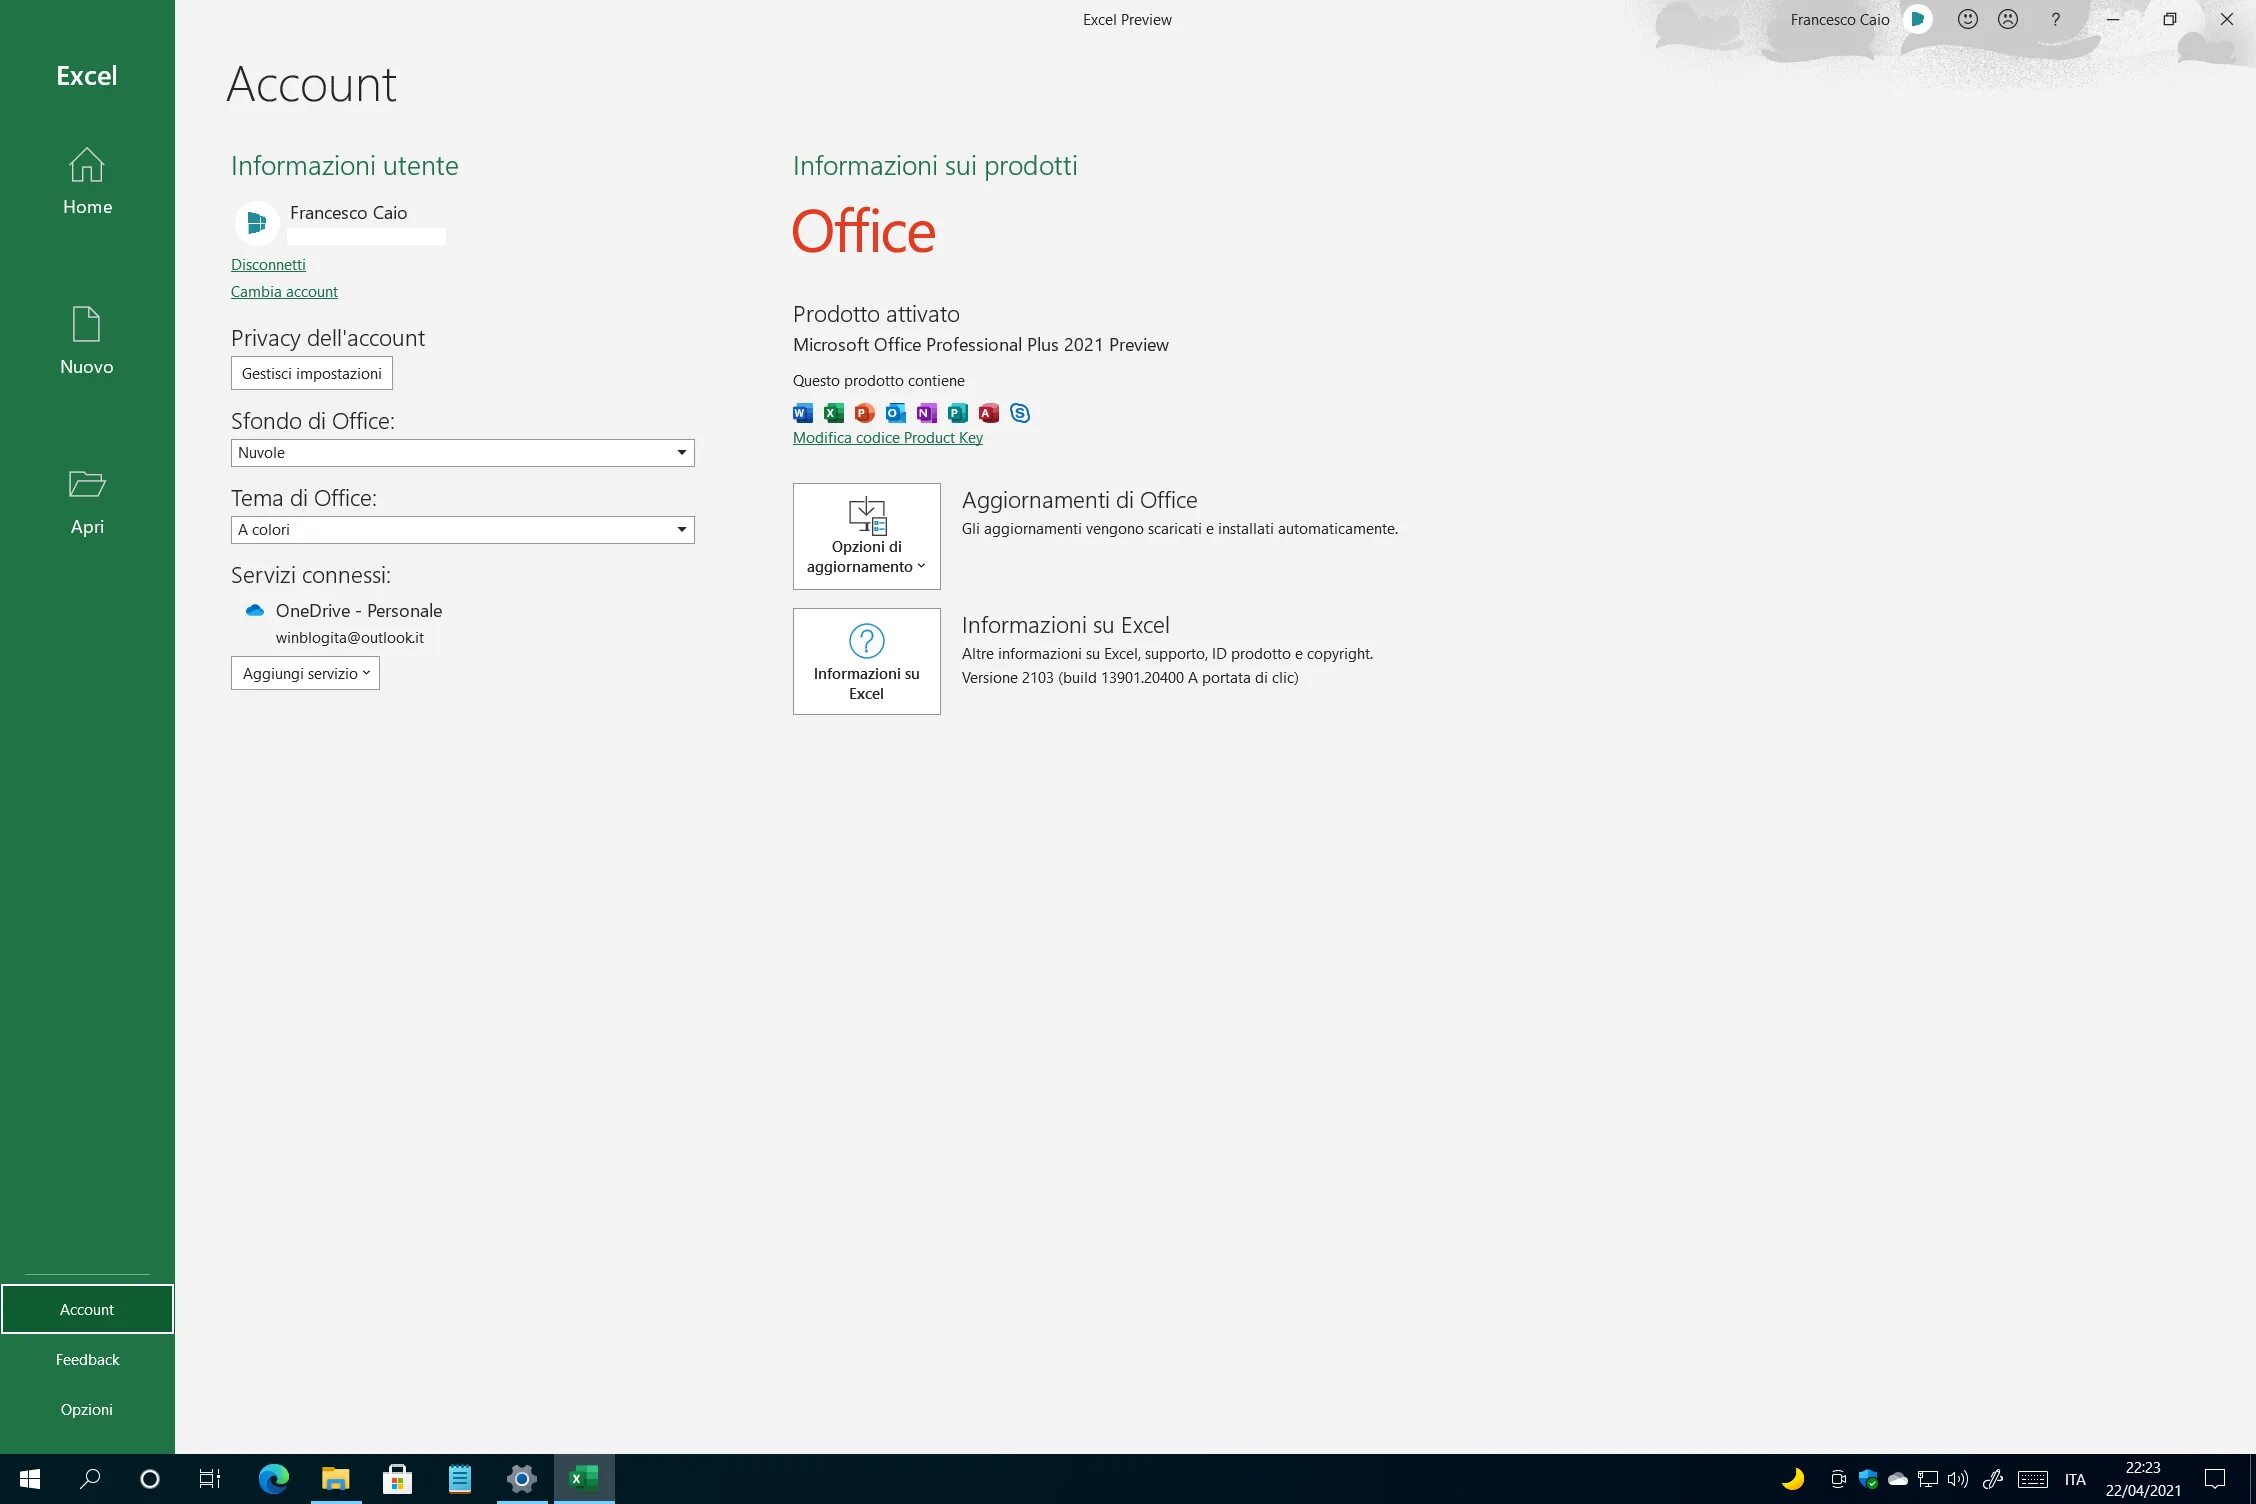This screenshot has width=2256, height=1504.
Task: Click the OneDrive Personale service icon
Action: 253,609
